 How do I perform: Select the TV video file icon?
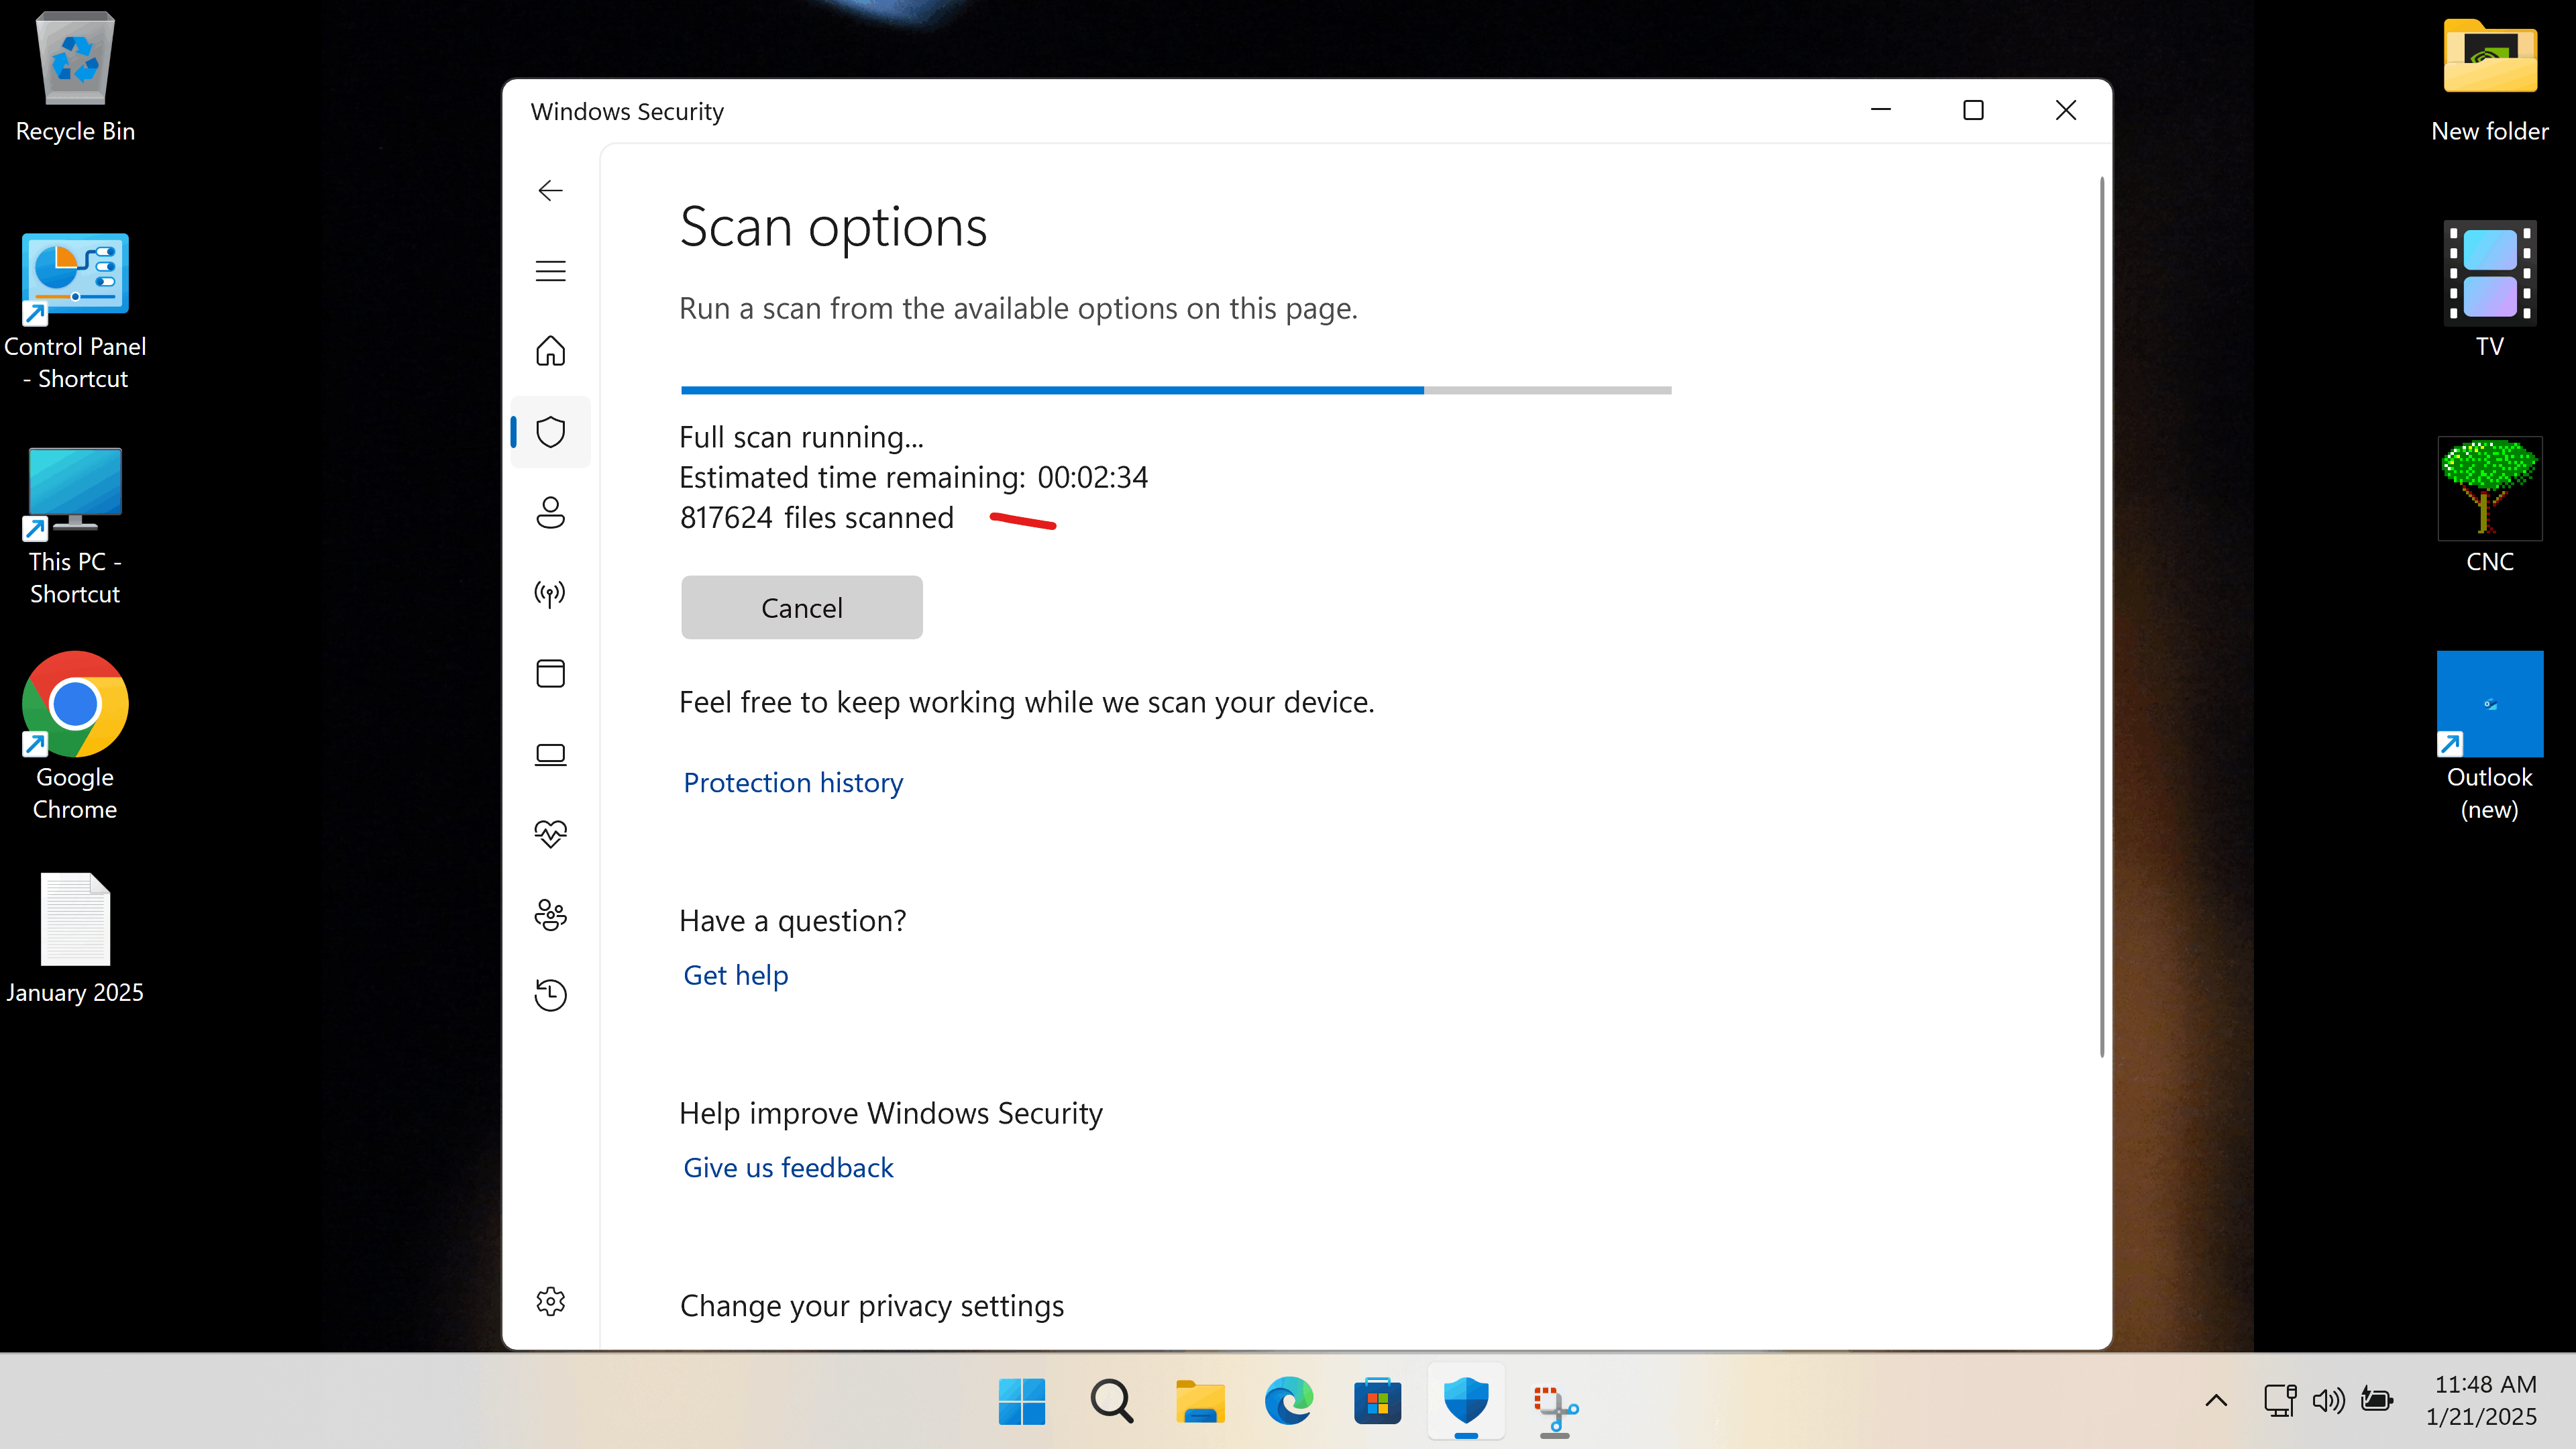tap(2490, 289)
